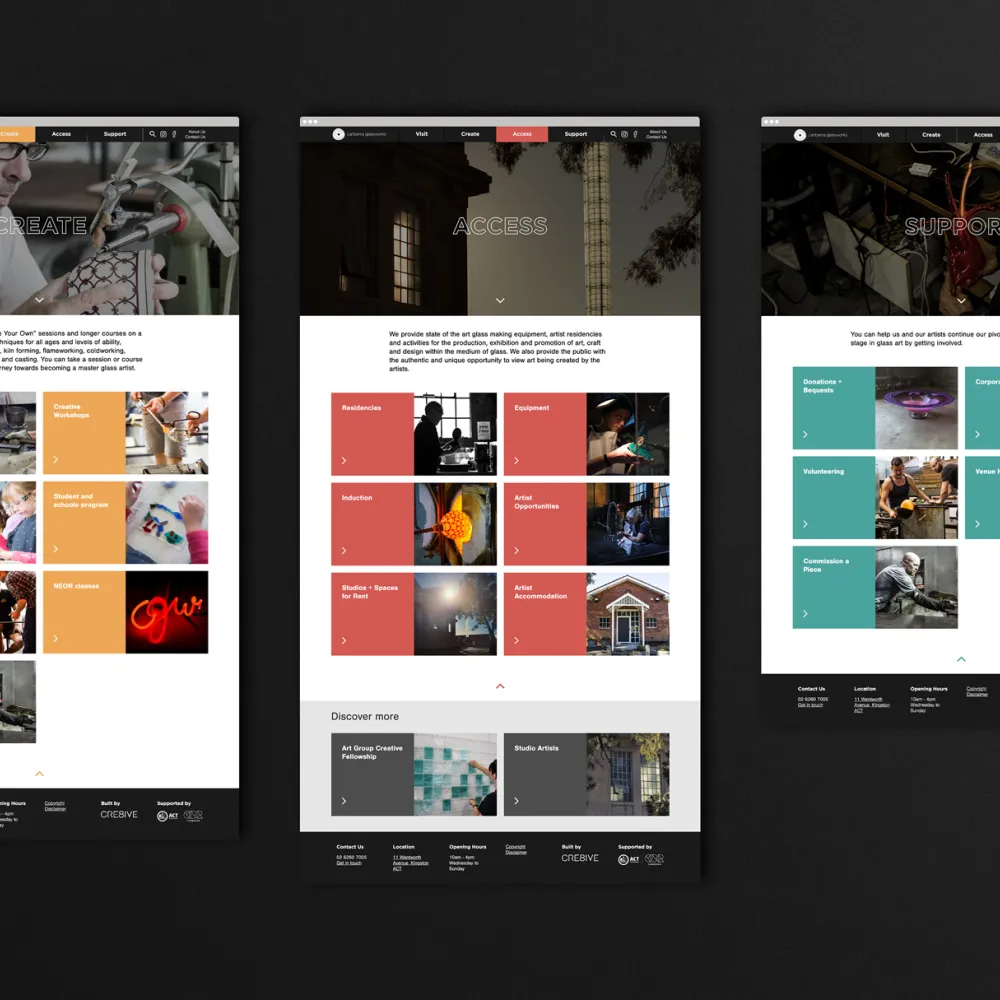The height and width of the screenshot is (1000, 1000).
Task: Open the Volunteering glassblower photo
Action: click(x=916, y=497)
